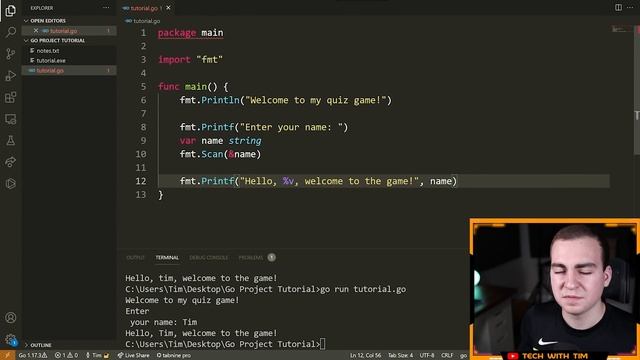The image size is (640, 360).
Task: Collapse the Go Project Tutorial folder section
Action: 69,40
